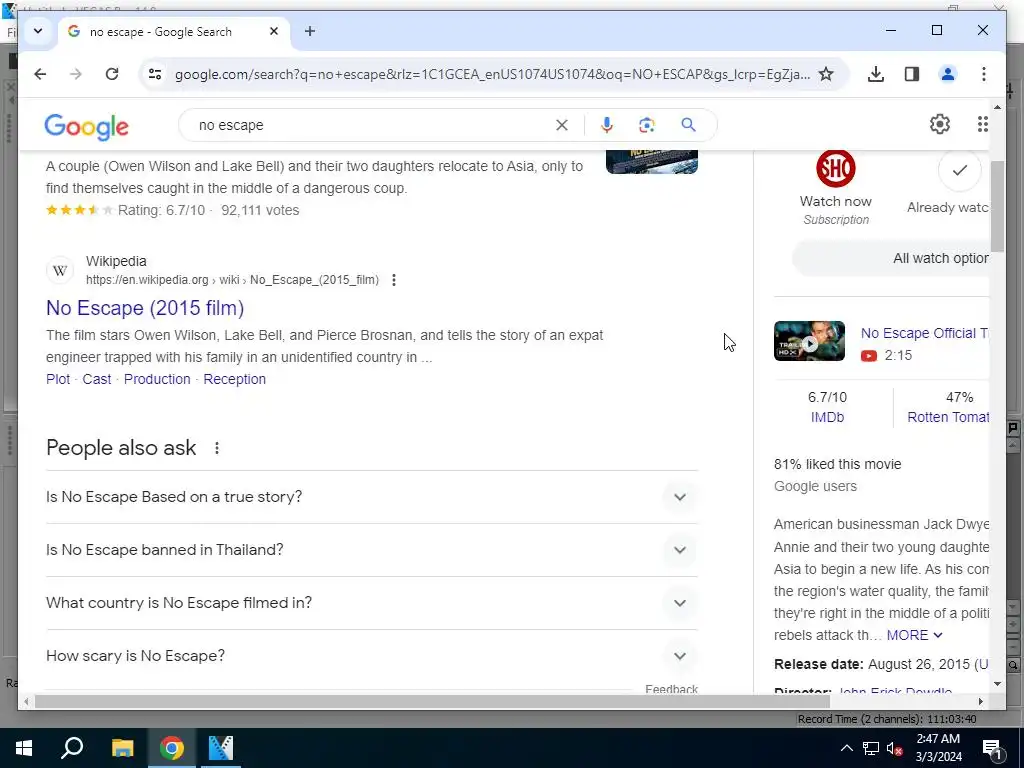Go to Google homepage via logo

86,127
